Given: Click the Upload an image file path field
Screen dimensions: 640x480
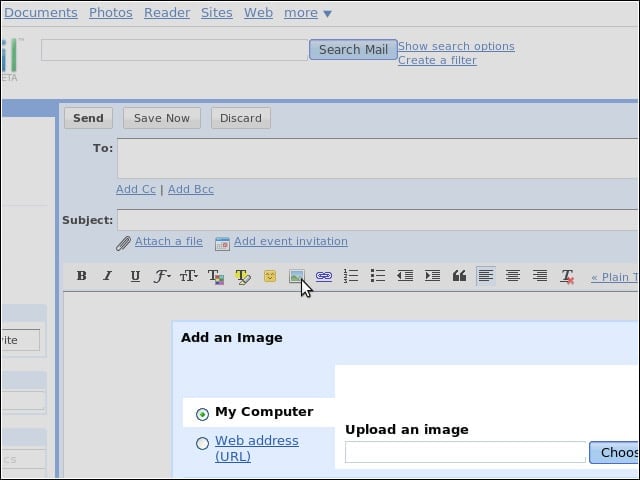Looking at the screenshot, I should (465, 452).
